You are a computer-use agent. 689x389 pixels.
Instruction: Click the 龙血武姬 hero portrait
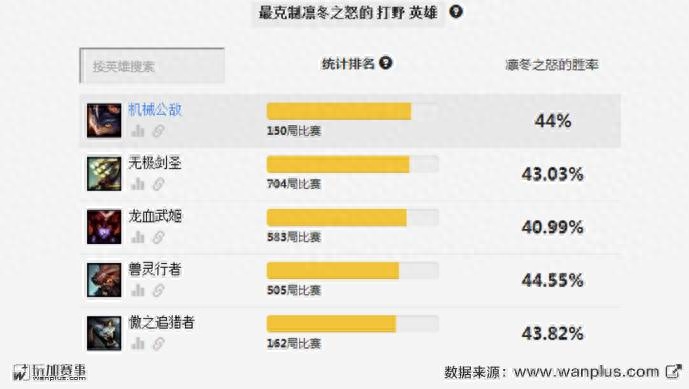(104, 227)
